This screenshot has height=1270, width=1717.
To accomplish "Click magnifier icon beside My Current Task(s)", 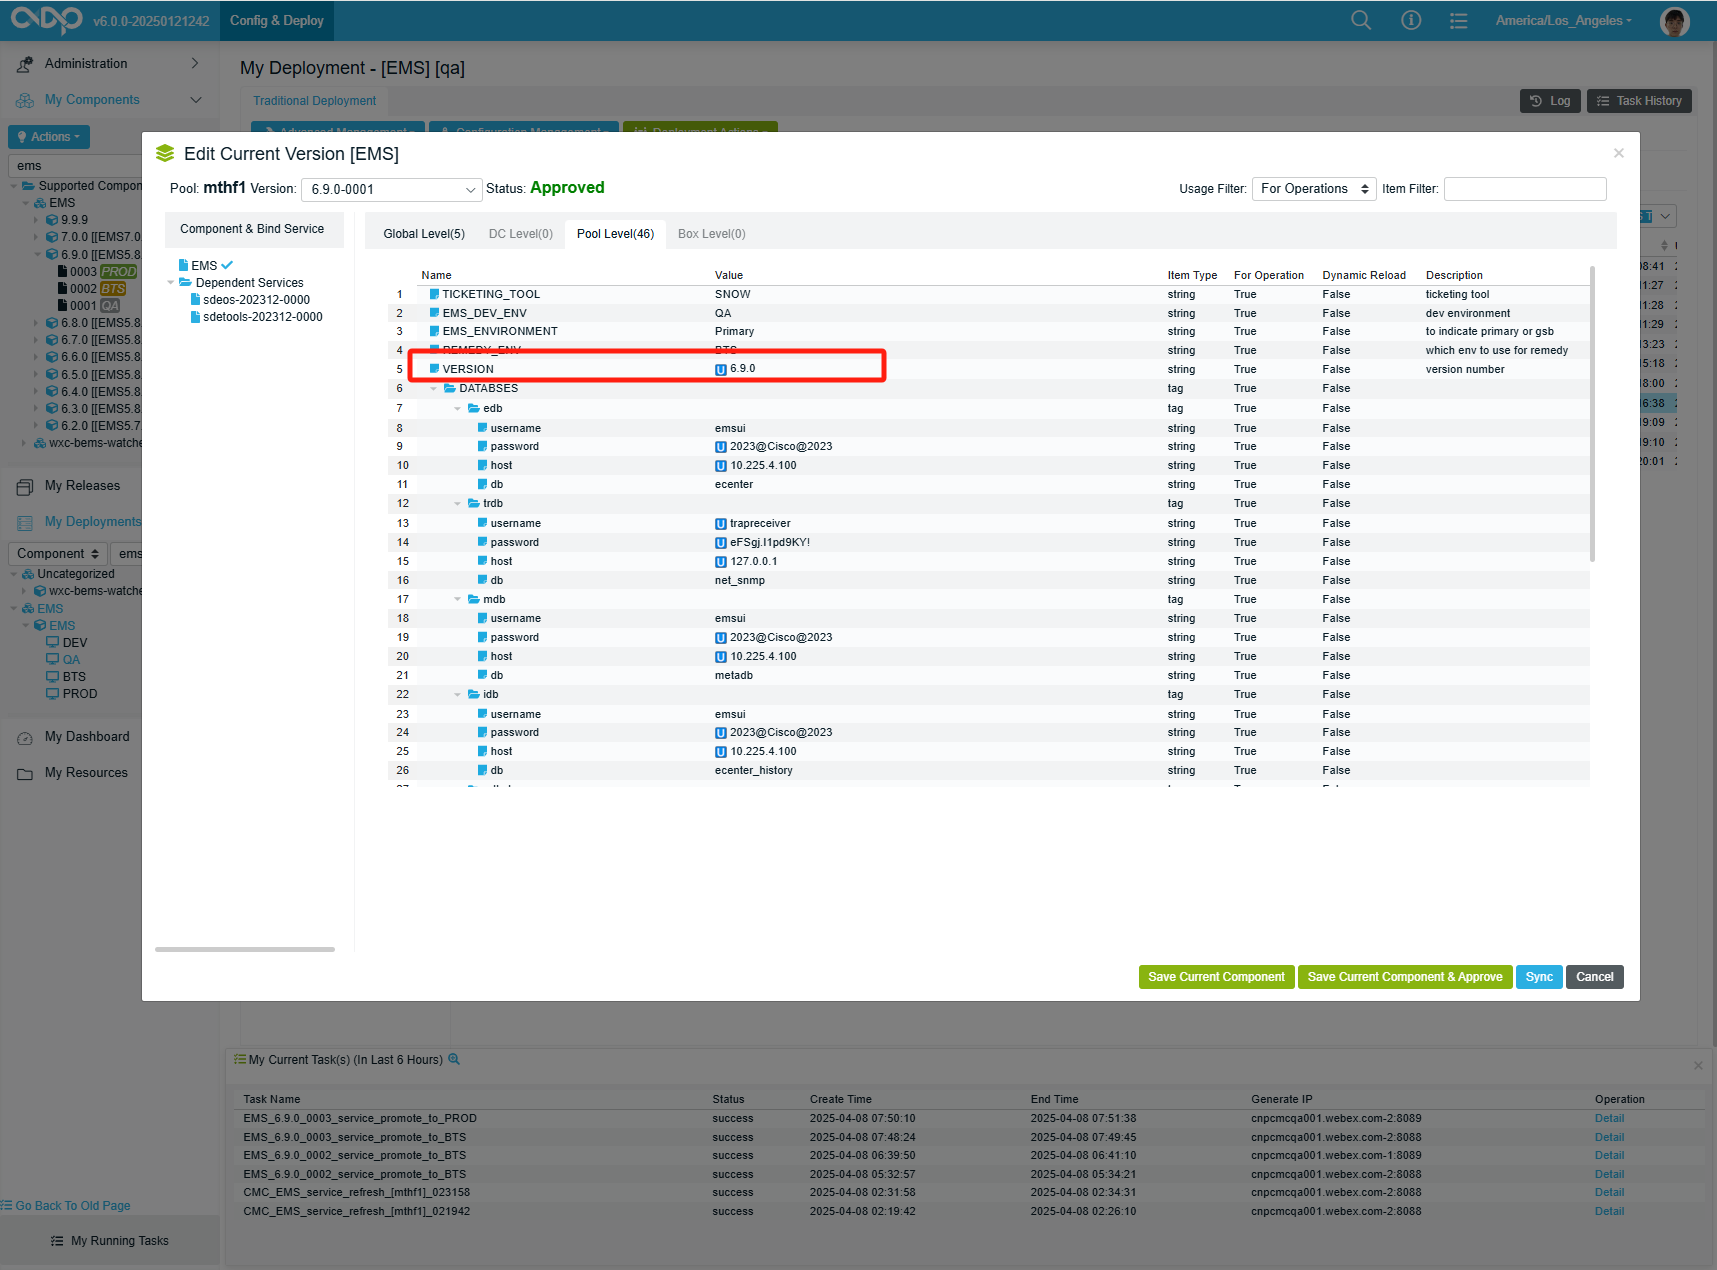I will click(x=454, y=1059).
